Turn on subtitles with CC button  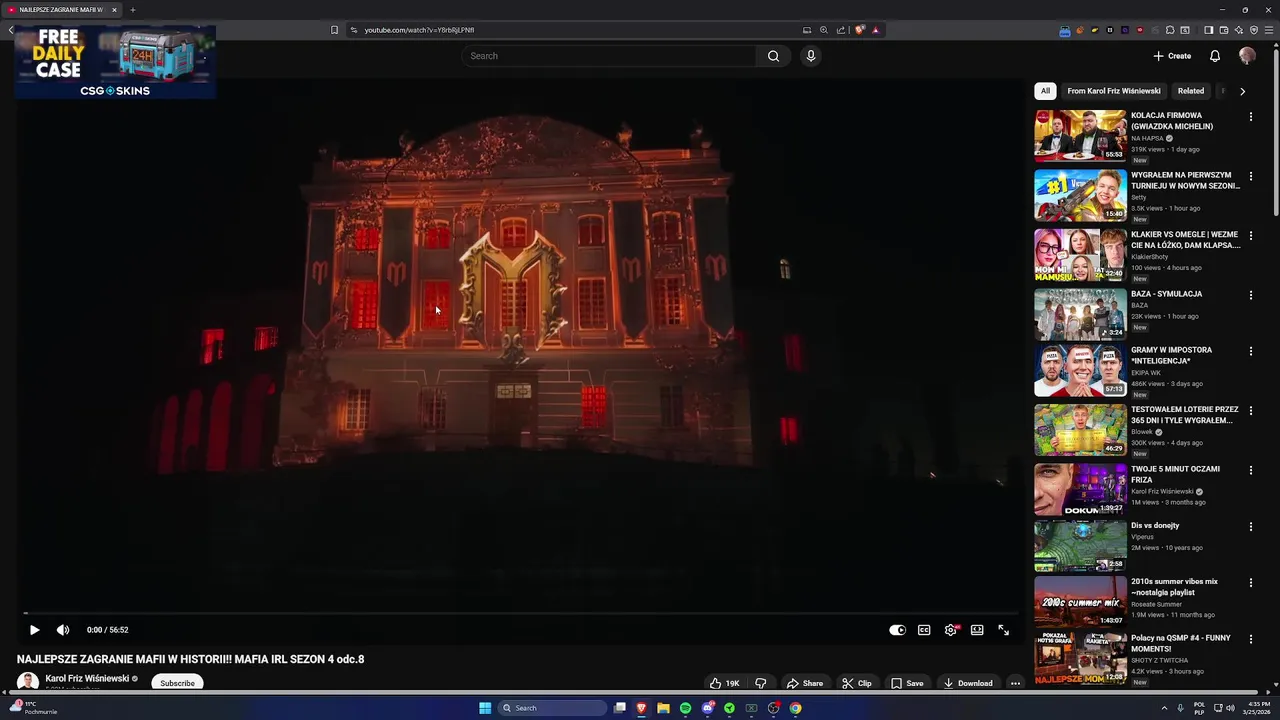(x=924, y=630)
